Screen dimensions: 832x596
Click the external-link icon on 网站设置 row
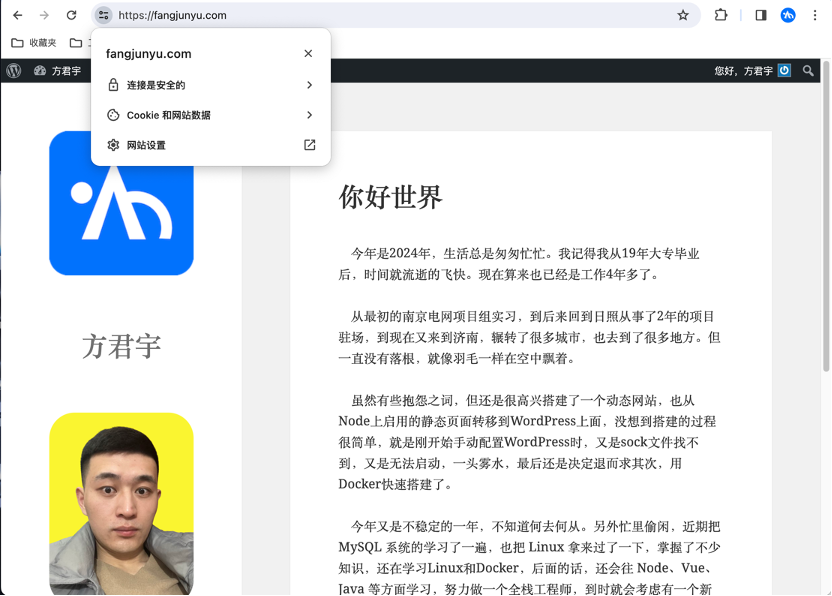tap(309, 145)
